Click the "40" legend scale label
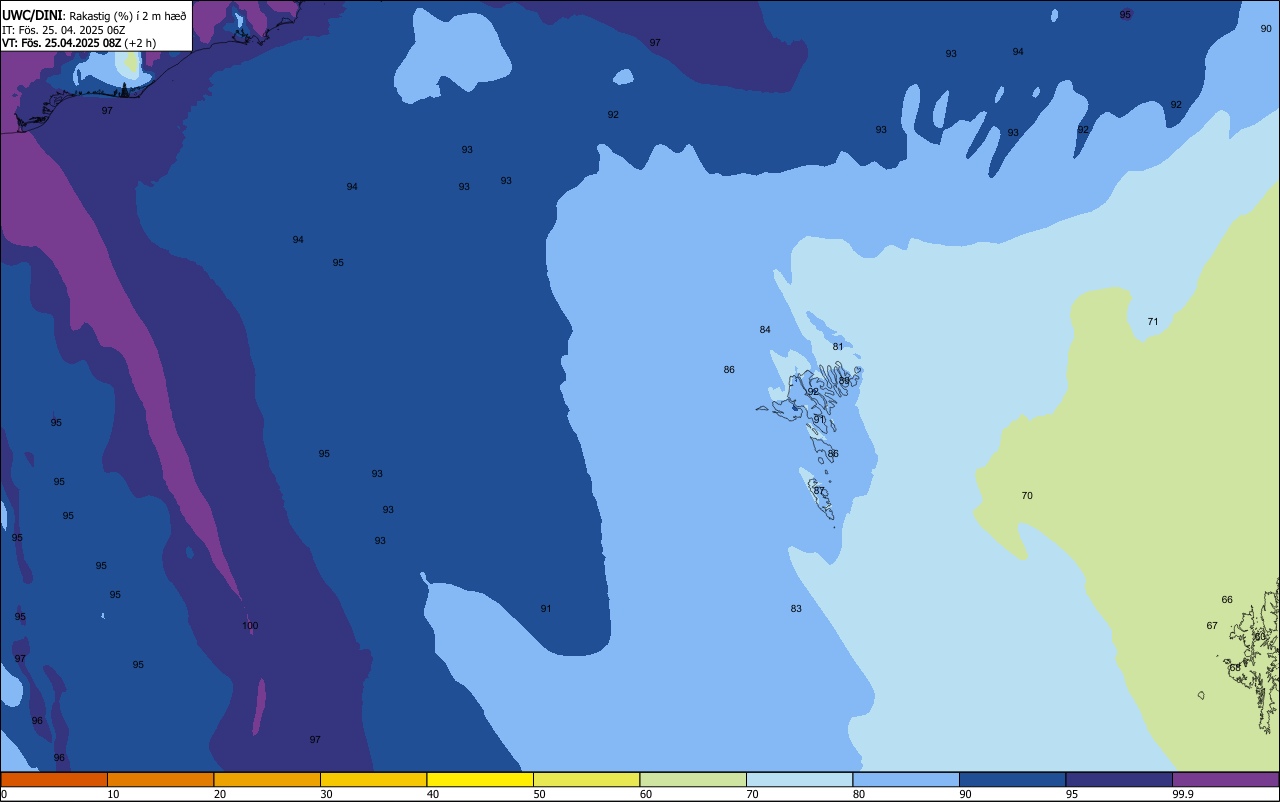The height and width of the screenshot is (802, 1280). point(433,794)
